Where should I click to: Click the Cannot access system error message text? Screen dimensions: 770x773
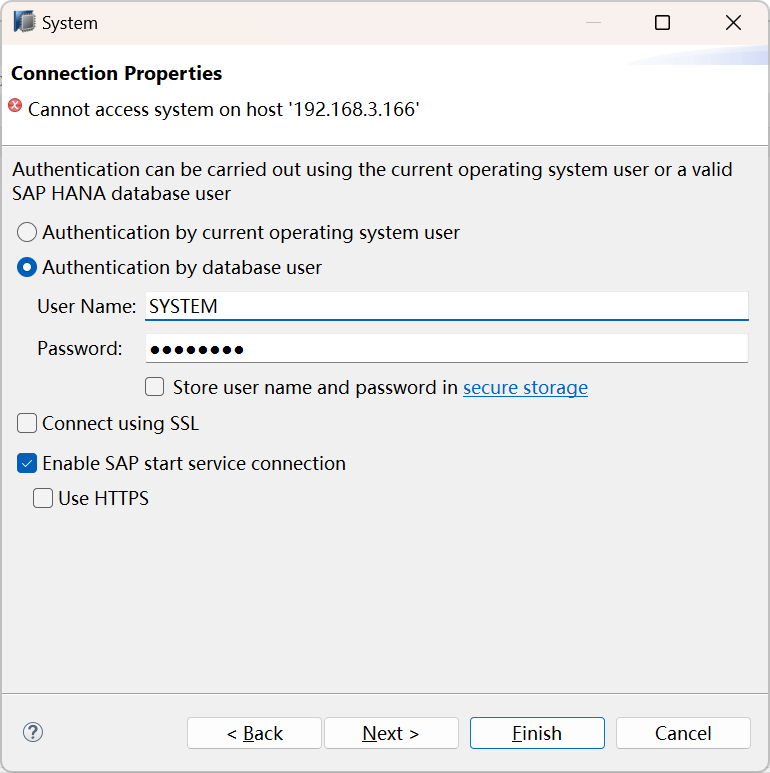point(224,109)
